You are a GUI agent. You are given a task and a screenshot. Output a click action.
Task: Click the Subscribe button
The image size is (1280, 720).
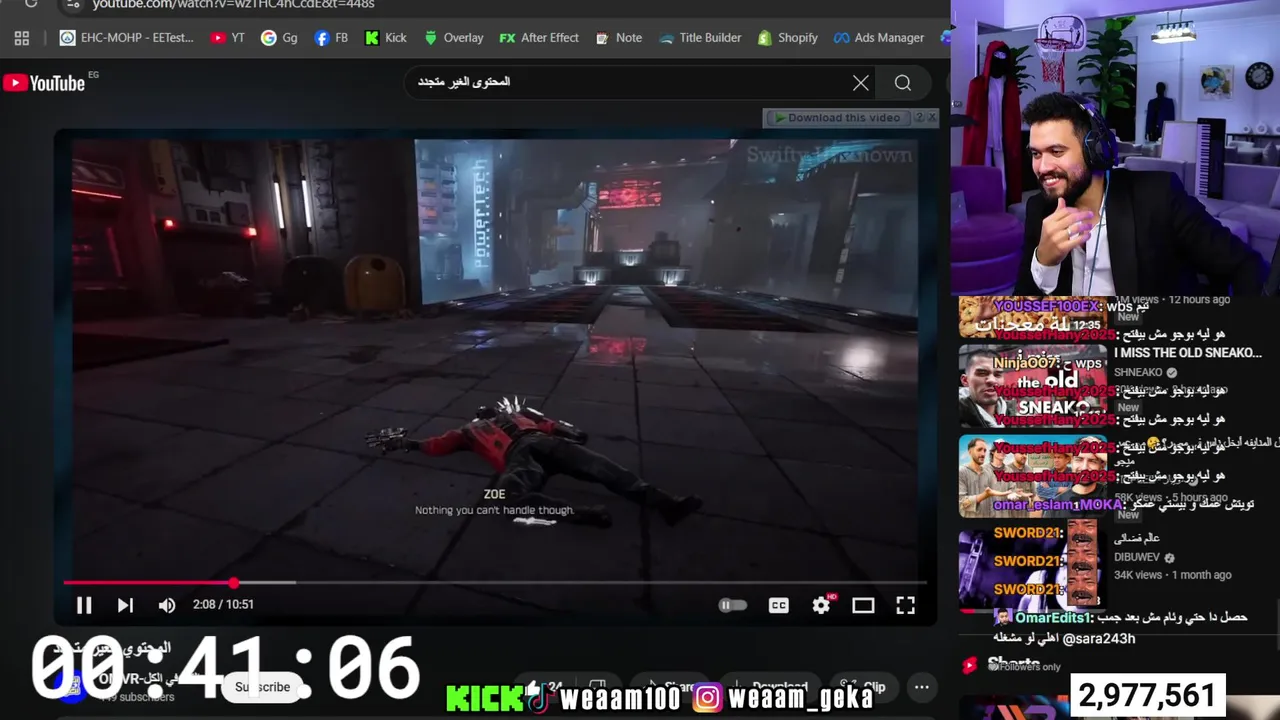(262, 687)
